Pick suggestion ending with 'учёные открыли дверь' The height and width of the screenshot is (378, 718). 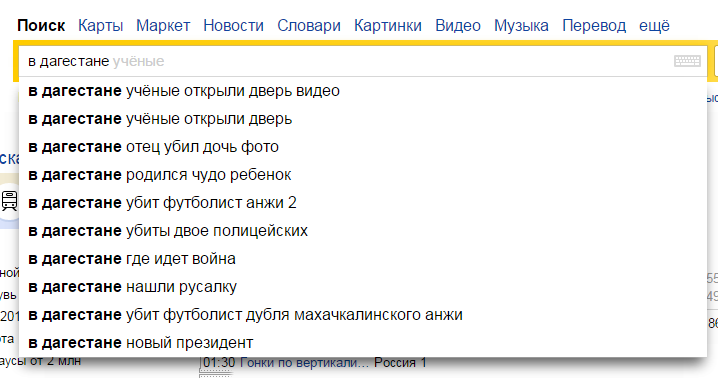point(363,119)
